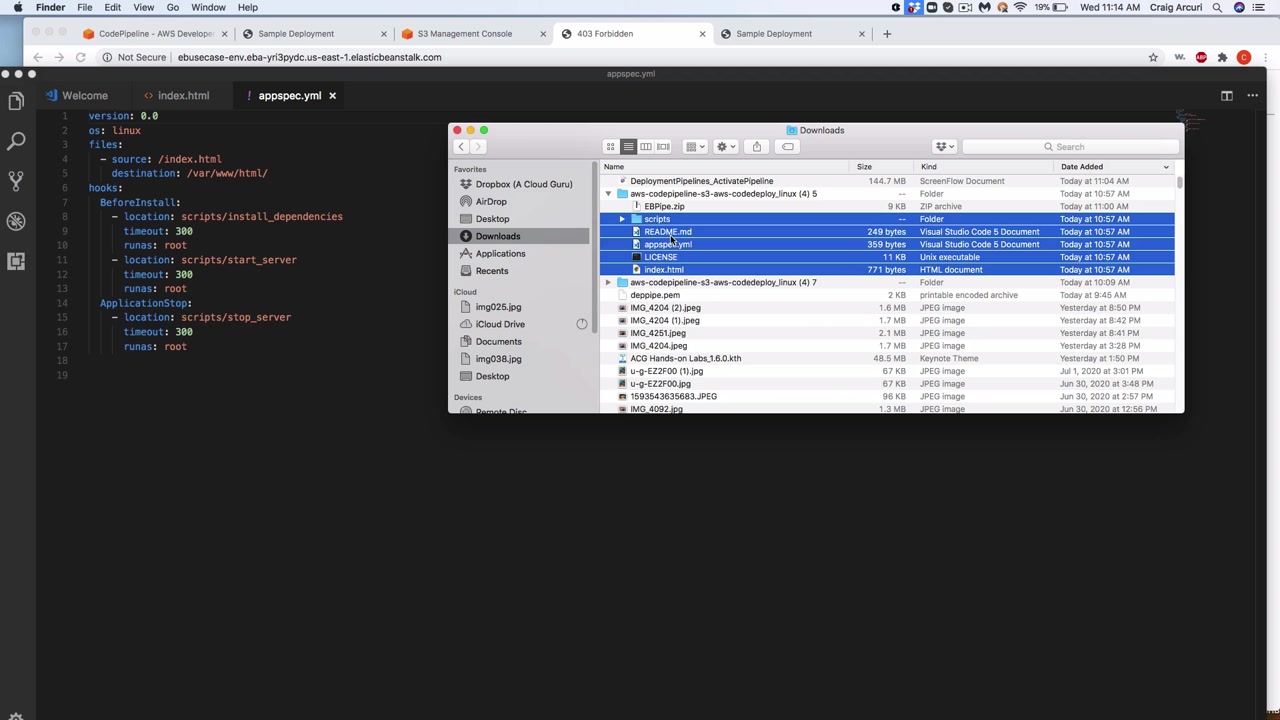Open a new Chrome tab

[886, 34]
